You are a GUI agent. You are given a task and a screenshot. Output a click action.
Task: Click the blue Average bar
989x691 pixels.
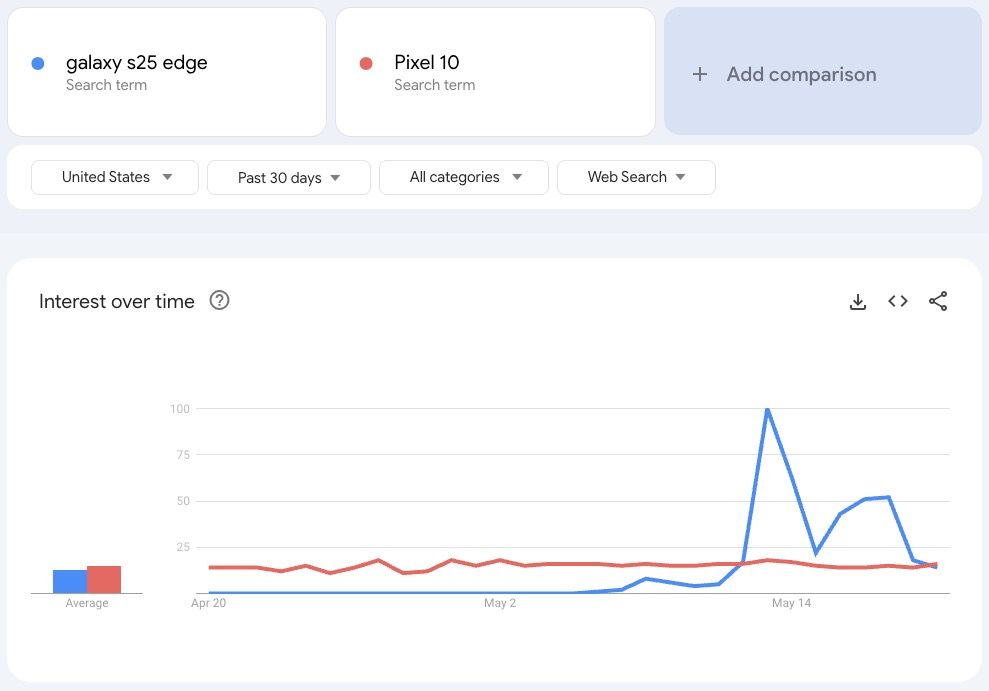pos(70,581)
